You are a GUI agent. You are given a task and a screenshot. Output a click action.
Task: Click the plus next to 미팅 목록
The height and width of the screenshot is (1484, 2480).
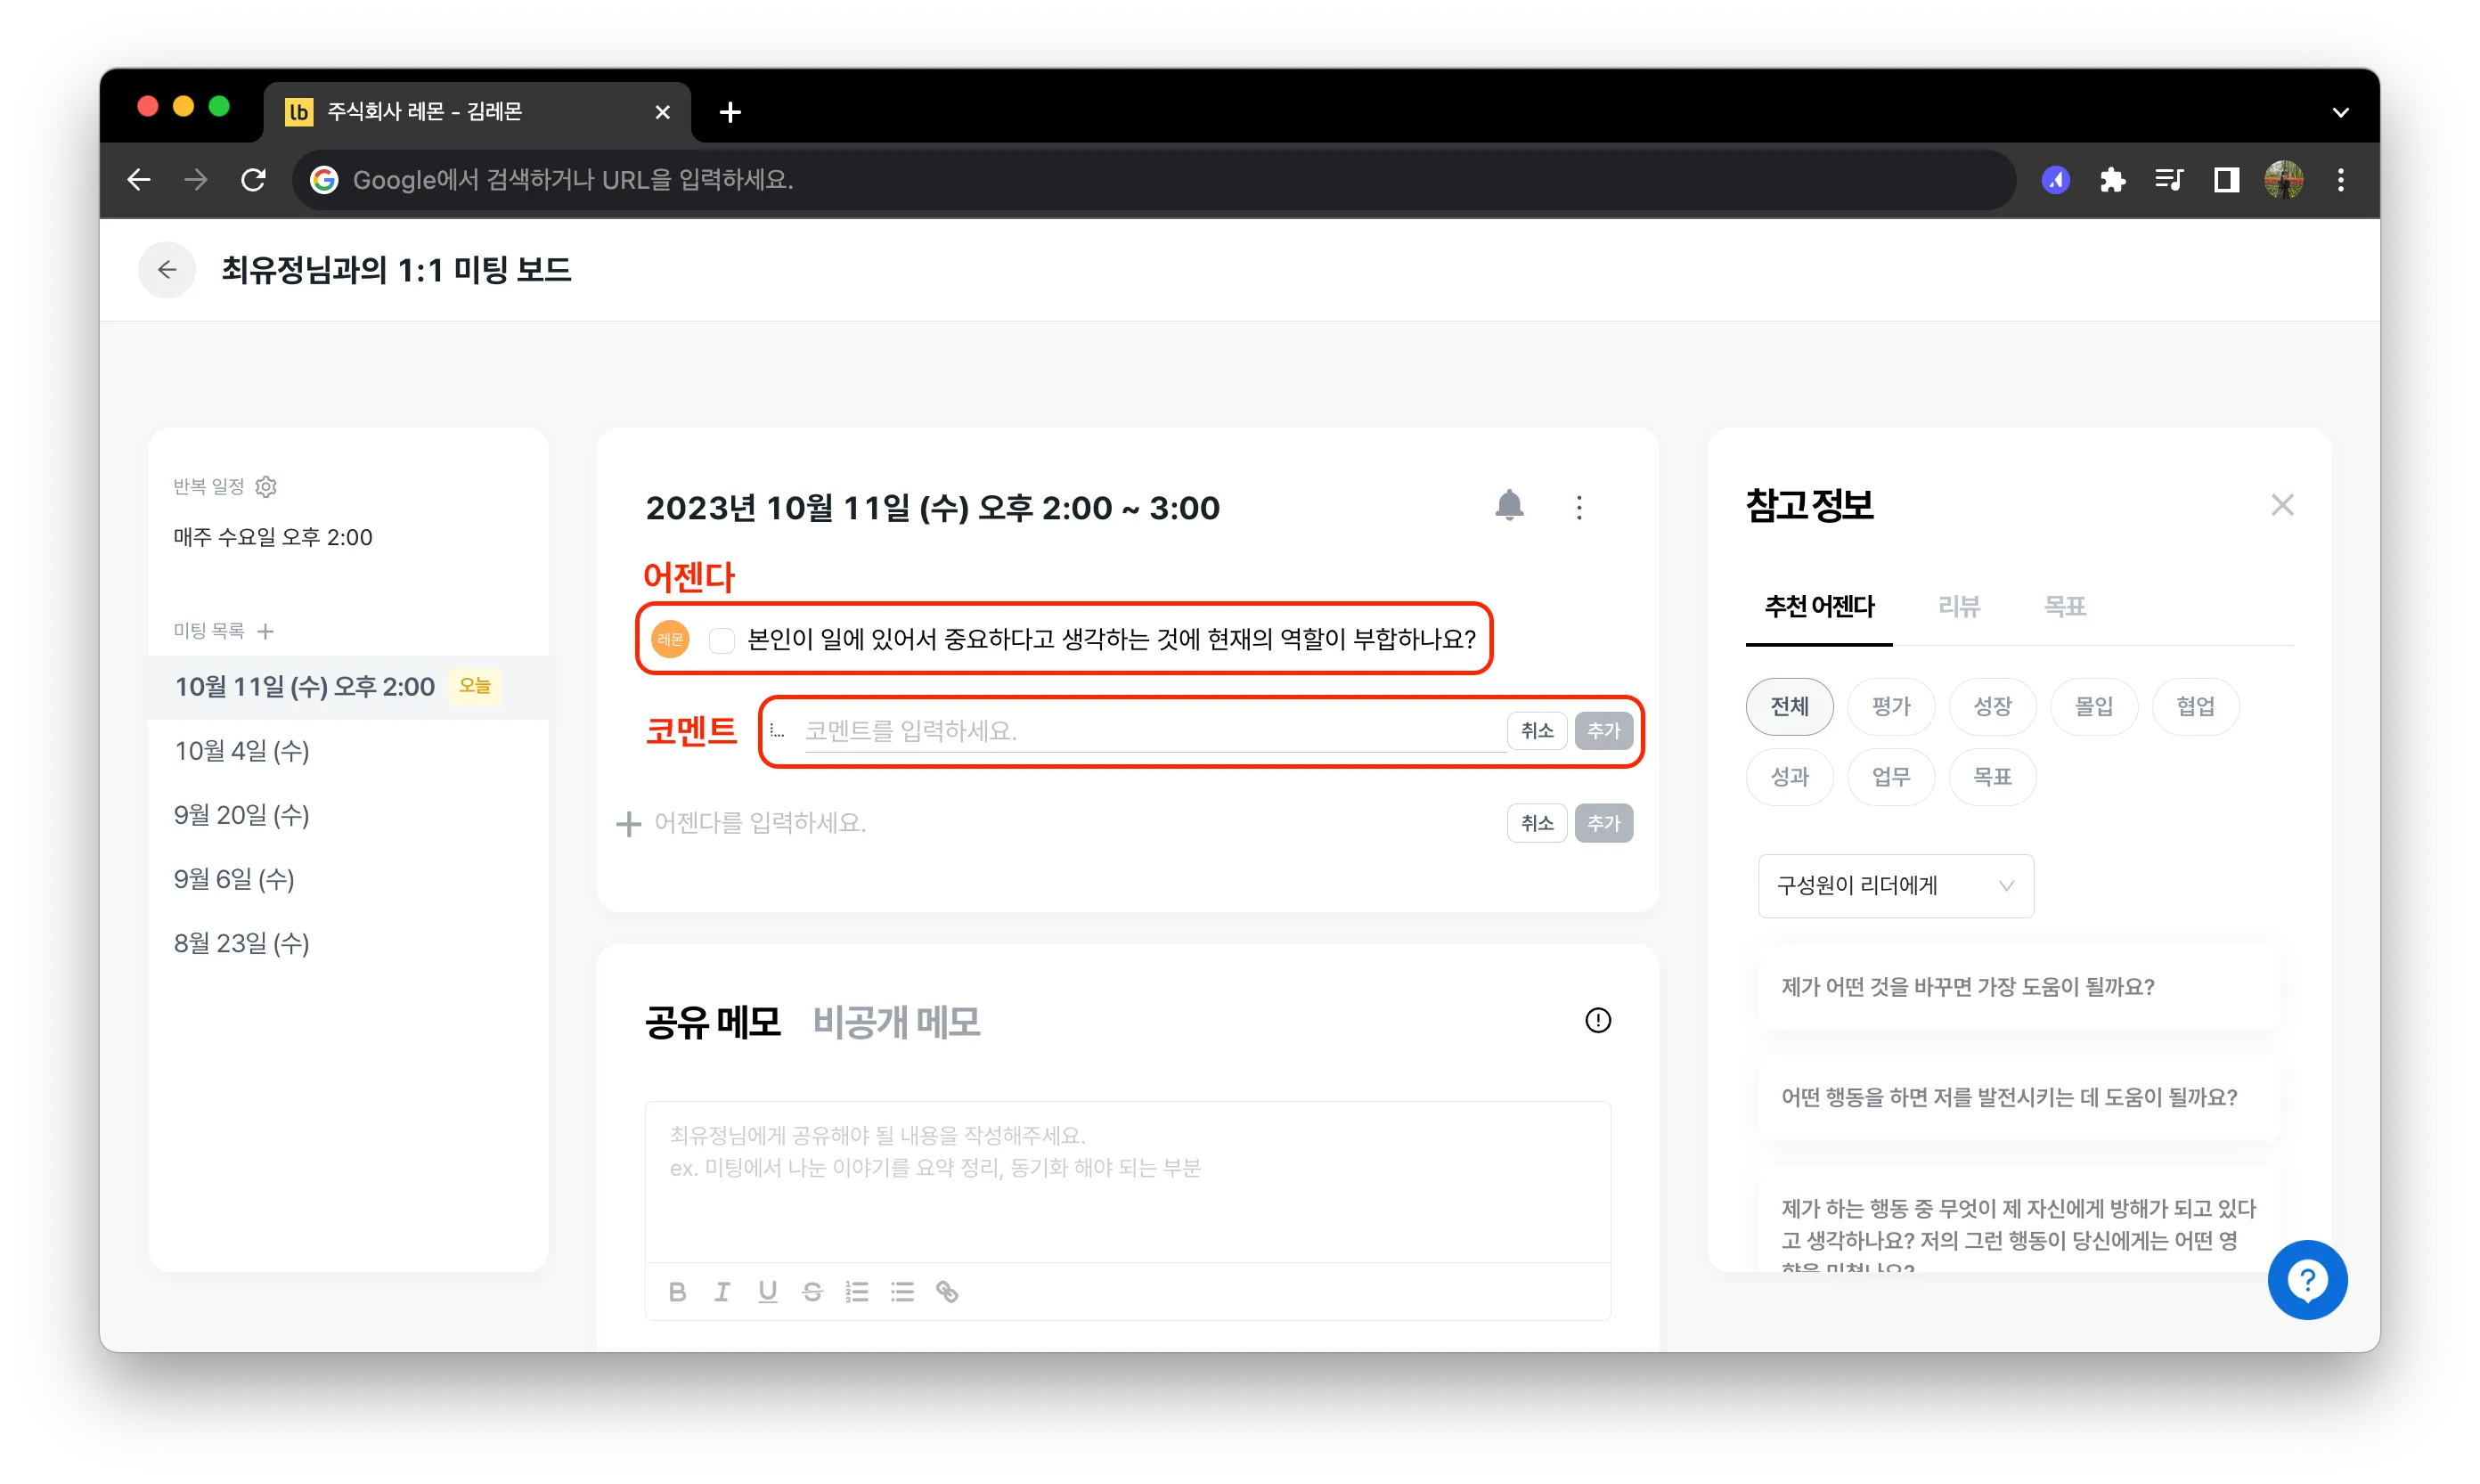(x=265, y=631)
